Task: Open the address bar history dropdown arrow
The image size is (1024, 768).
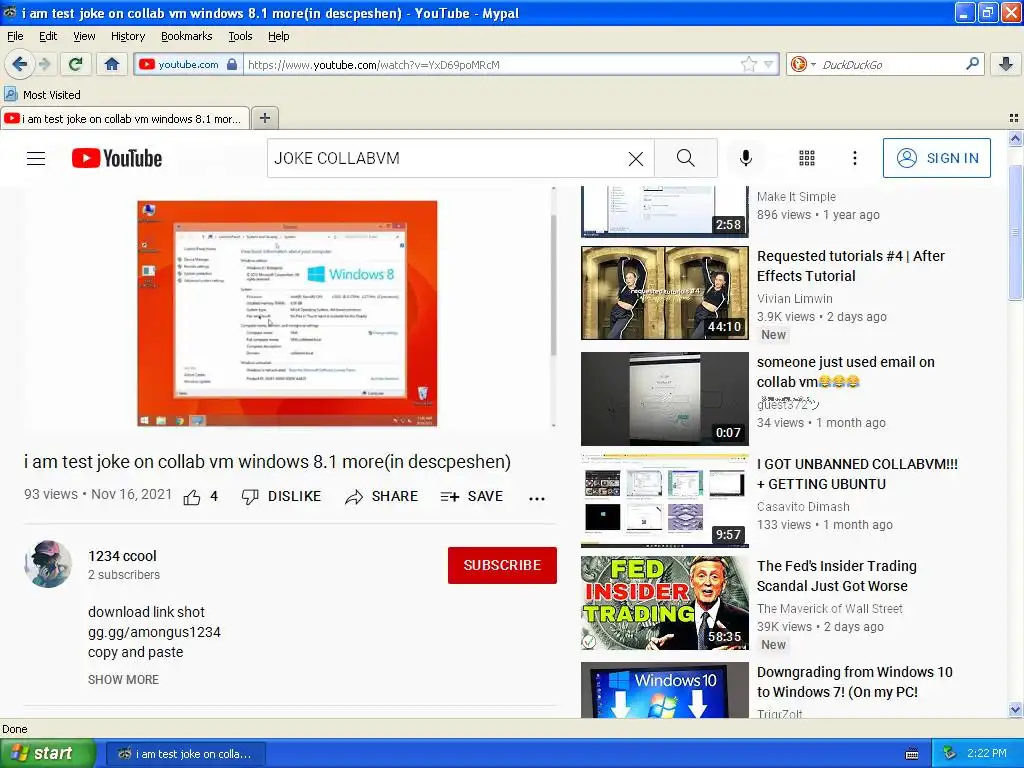Action: 769,64
